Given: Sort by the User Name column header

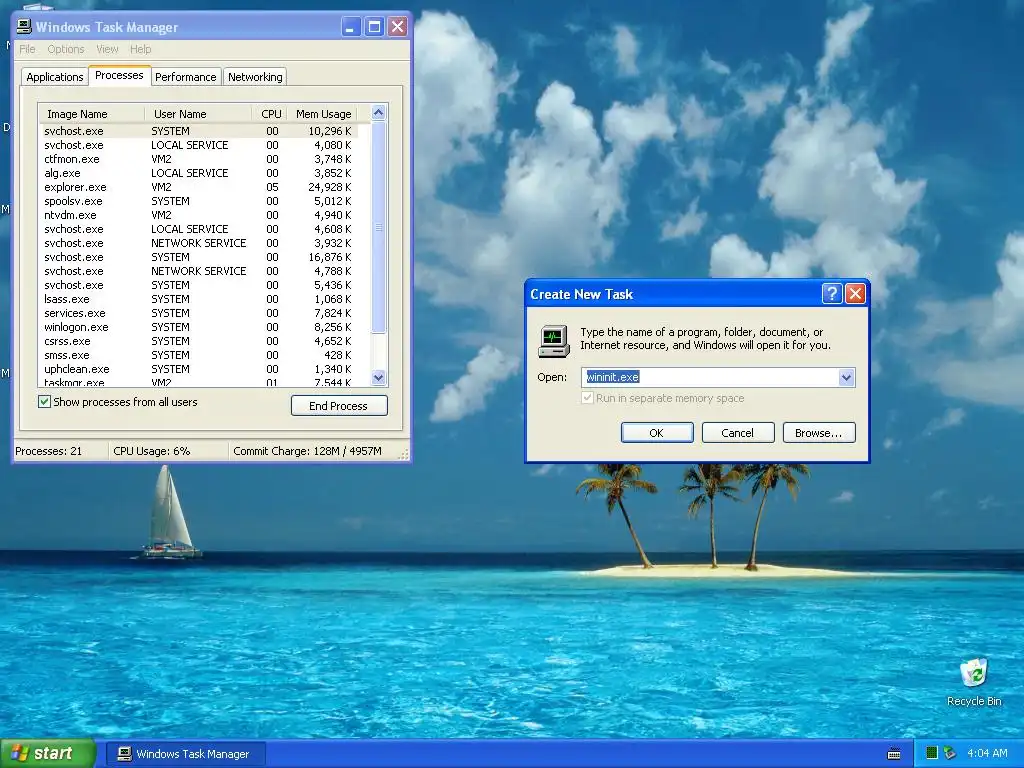Looking at the screenshot, I should tap(198, 114).
